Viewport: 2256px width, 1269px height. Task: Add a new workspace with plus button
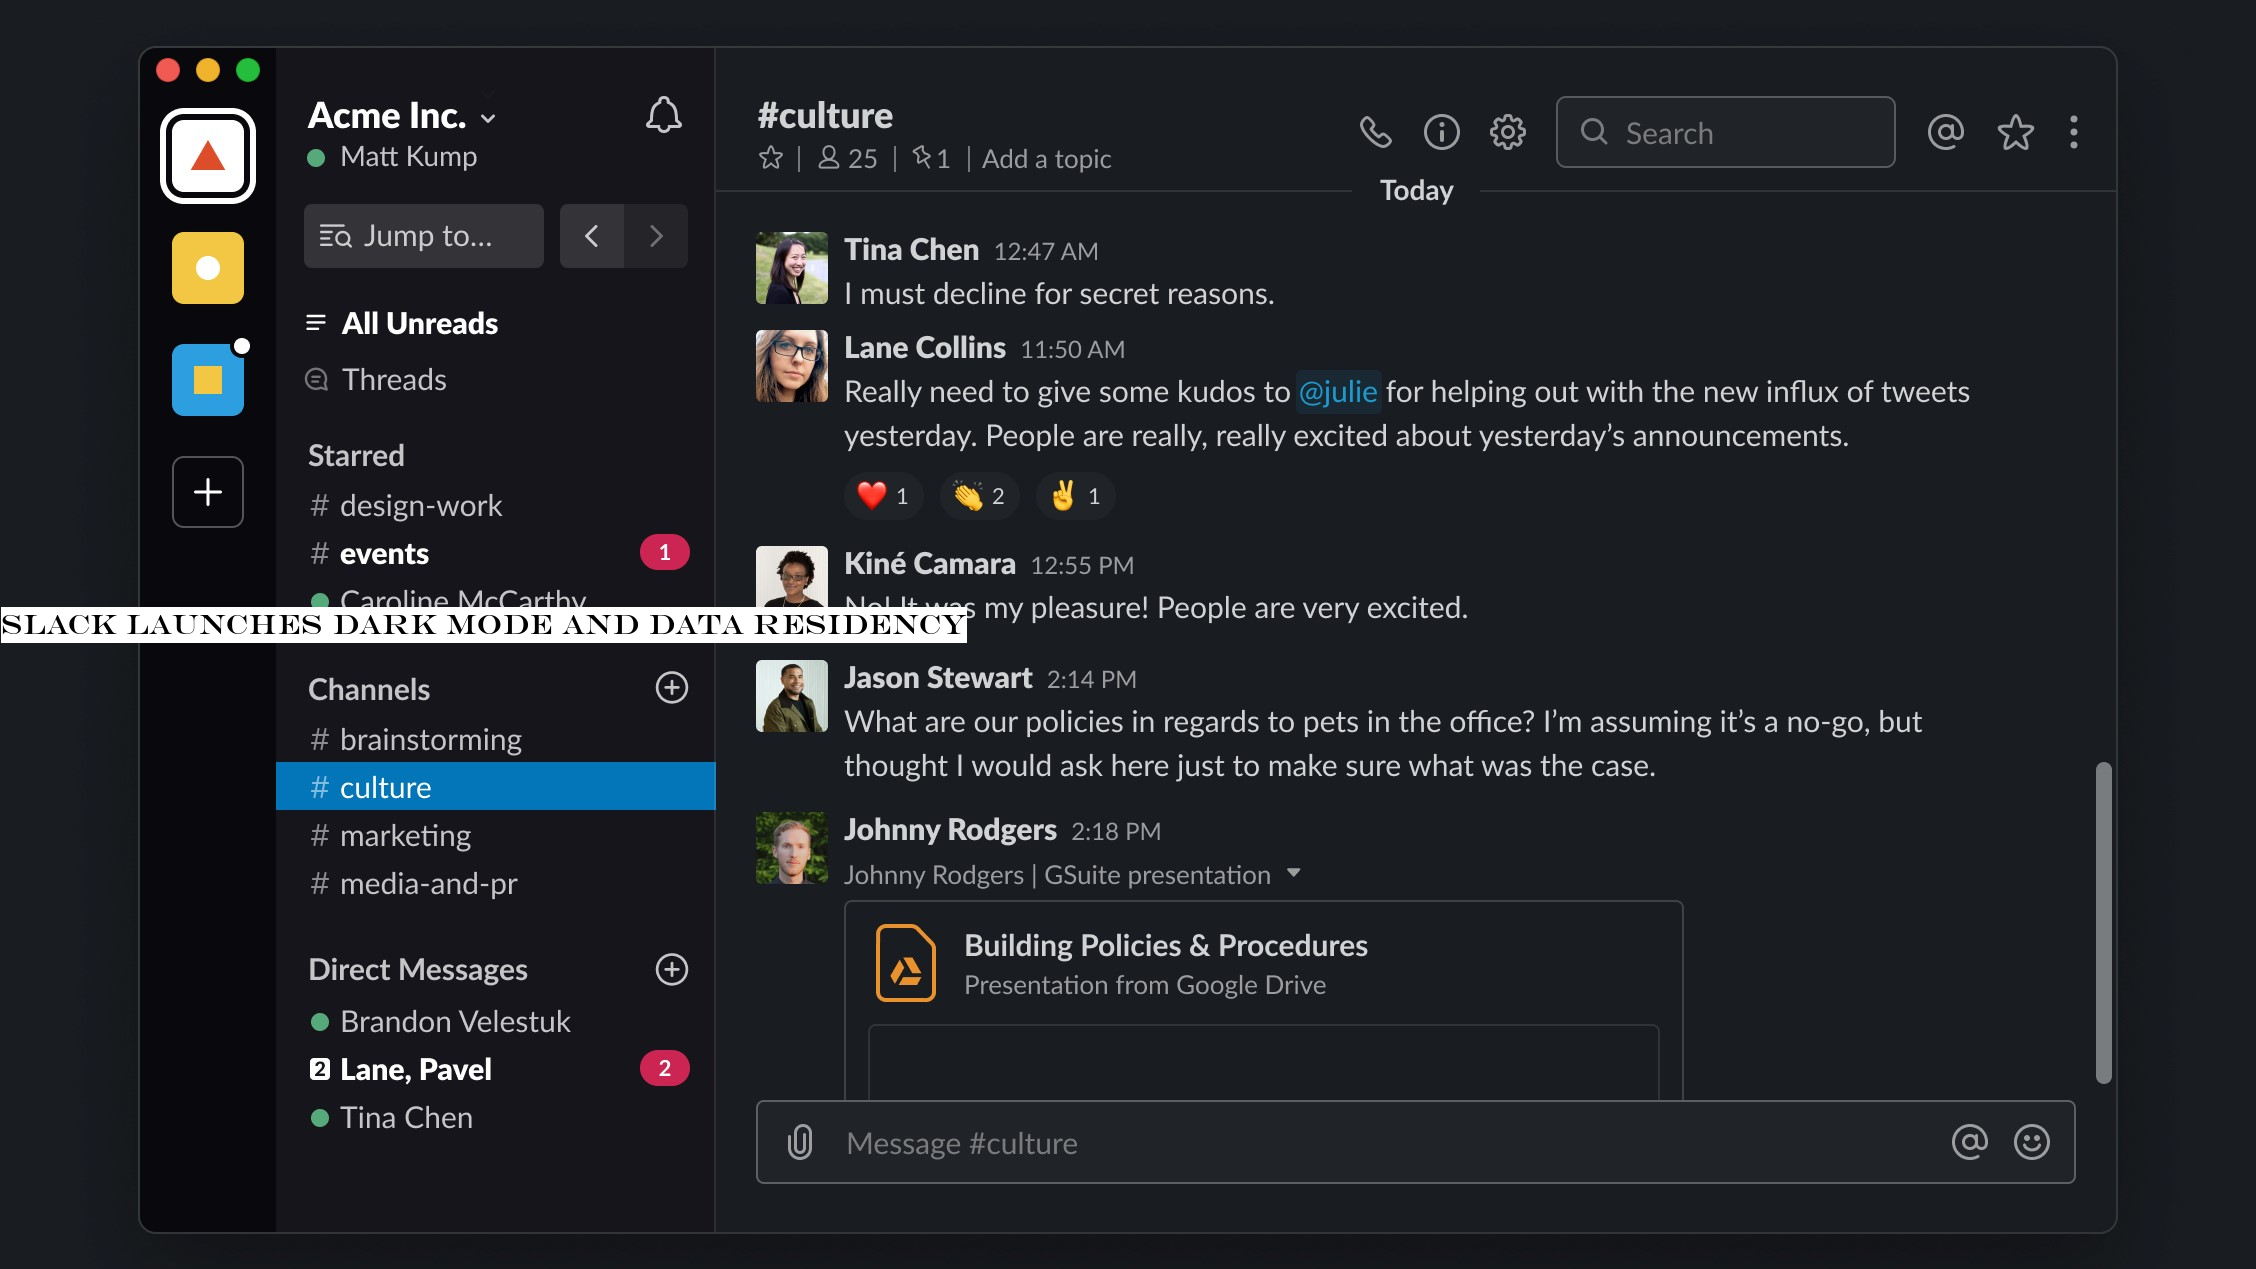tap(208, 492)
